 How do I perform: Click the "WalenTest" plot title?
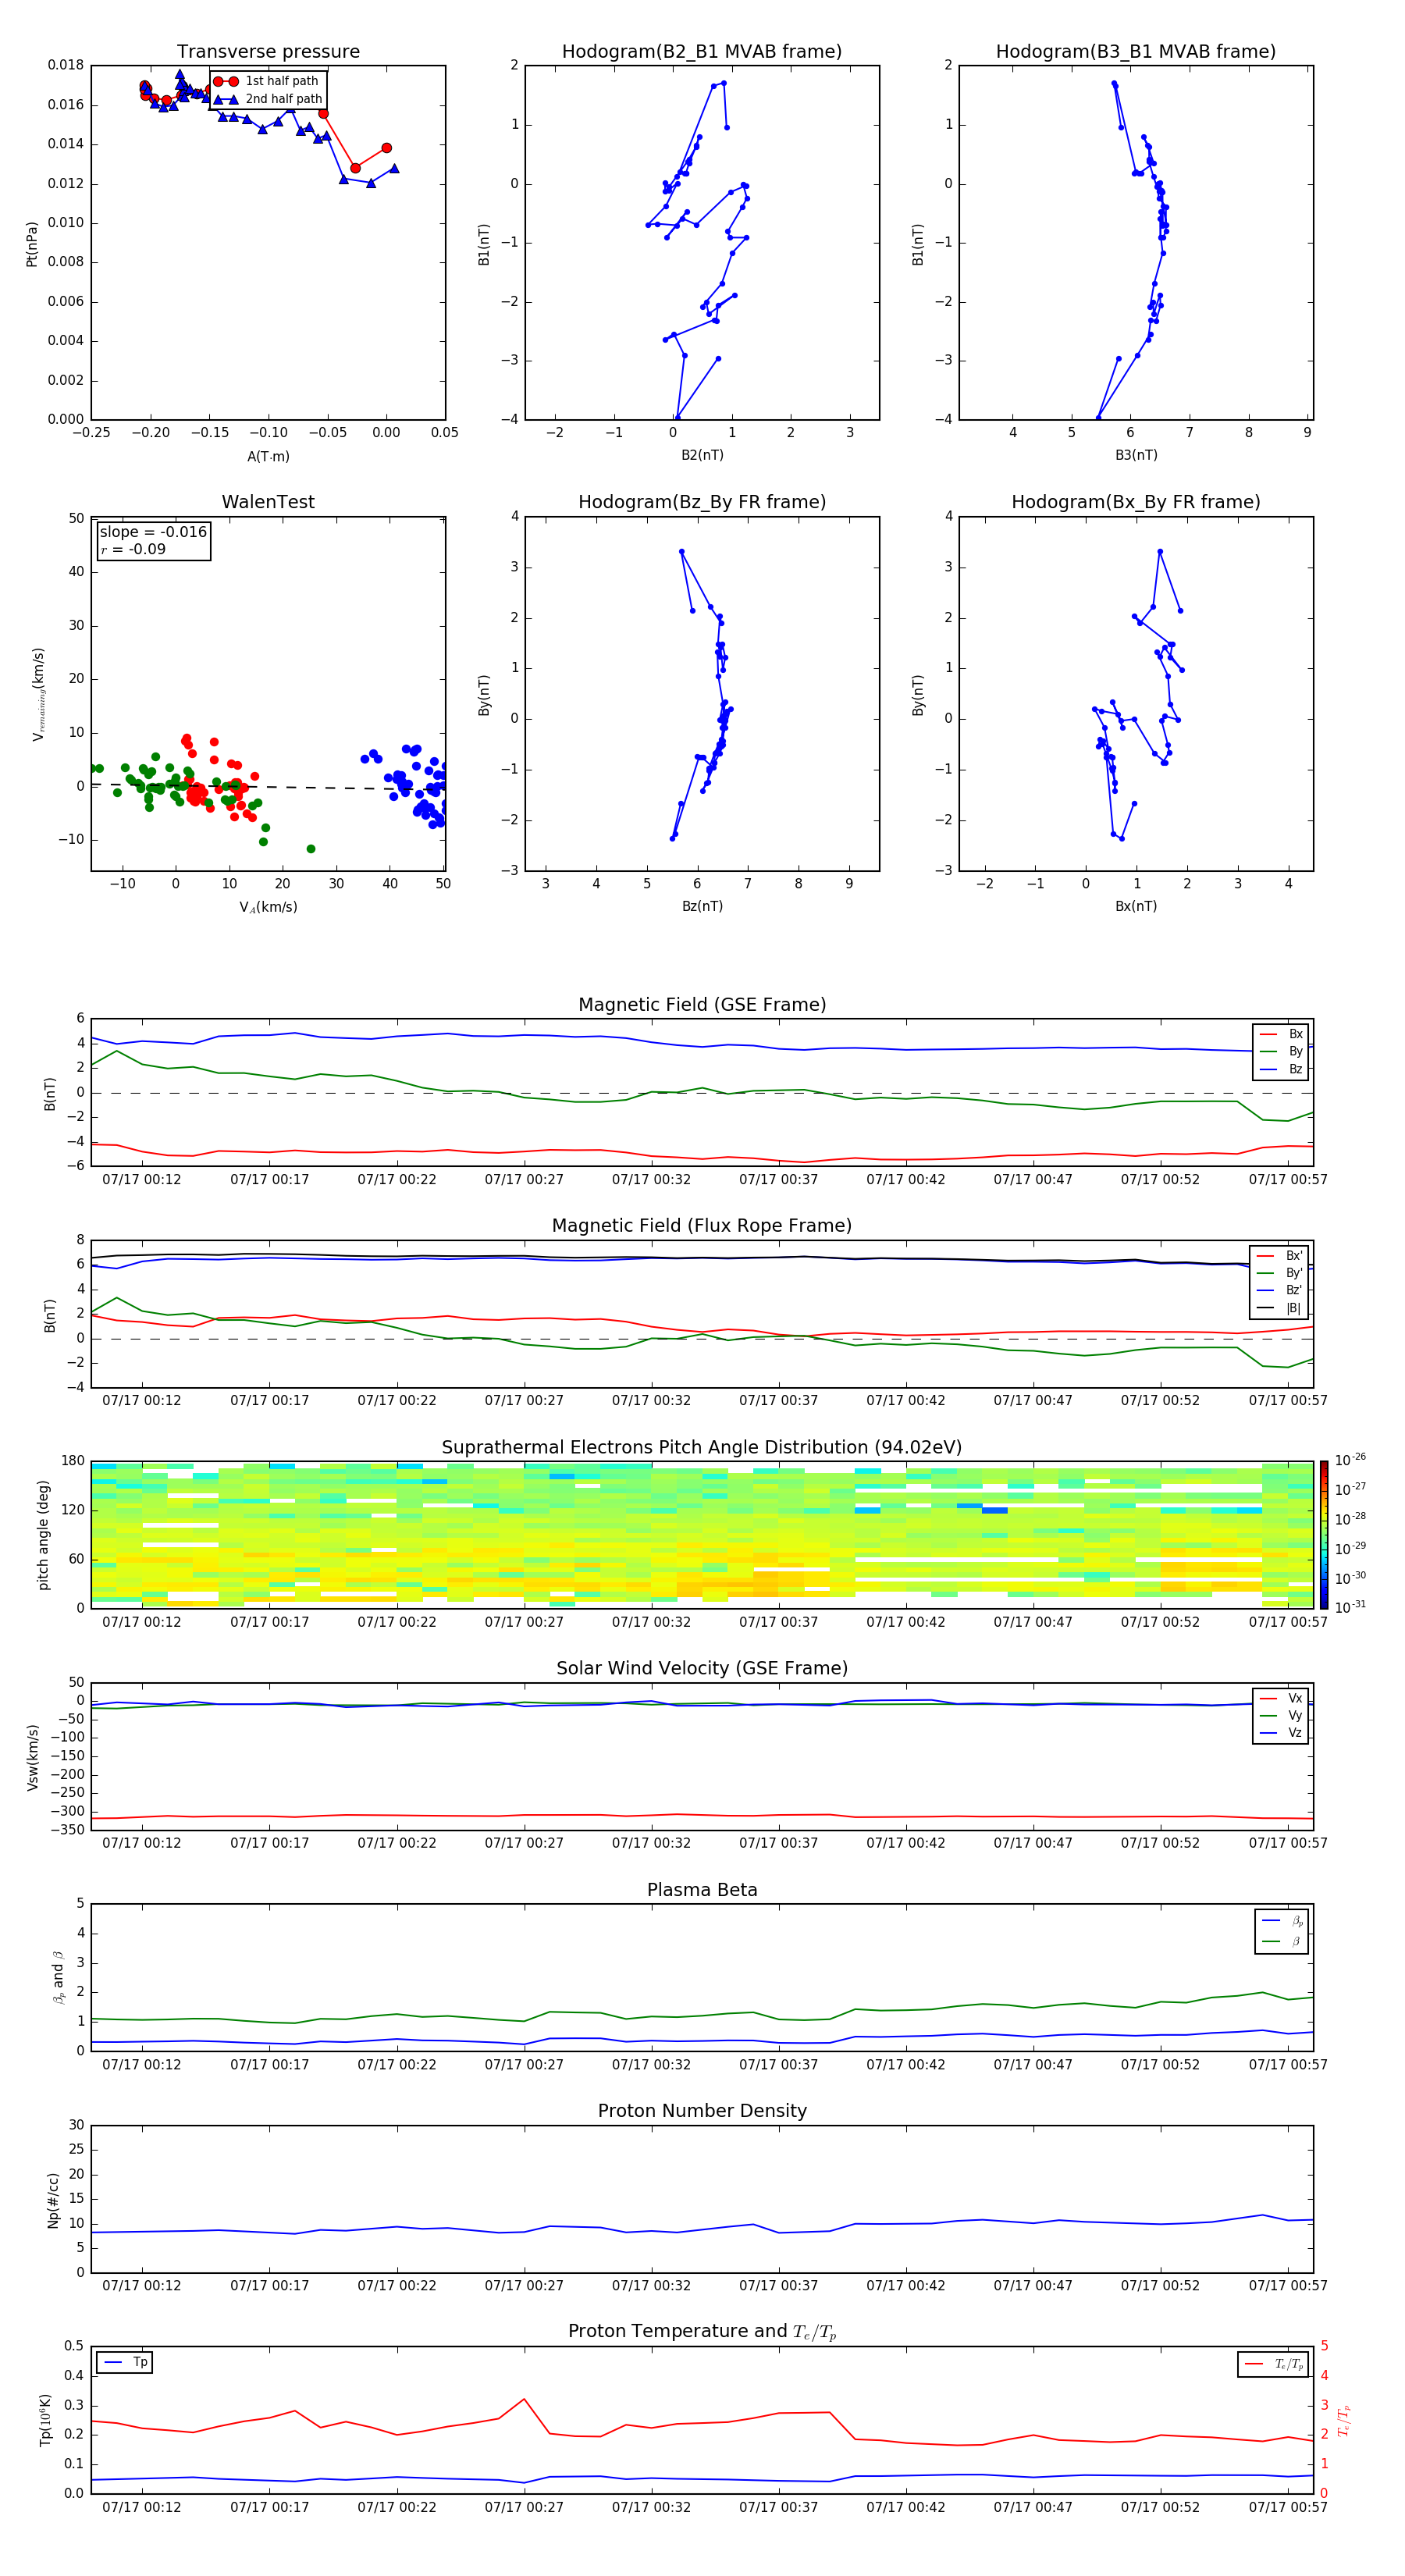pyautogui.click(x=268, y=502)
